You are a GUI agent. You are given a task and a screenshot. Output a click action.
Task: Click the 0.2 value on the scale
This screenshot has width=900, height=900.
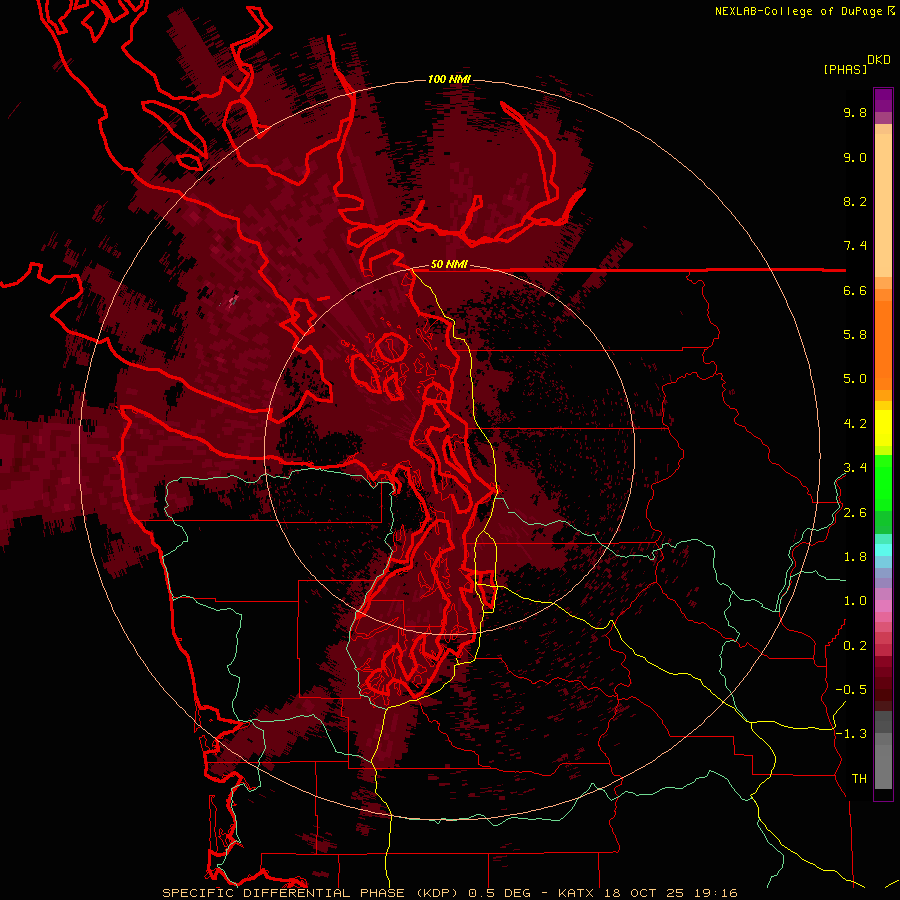(855, 646)
